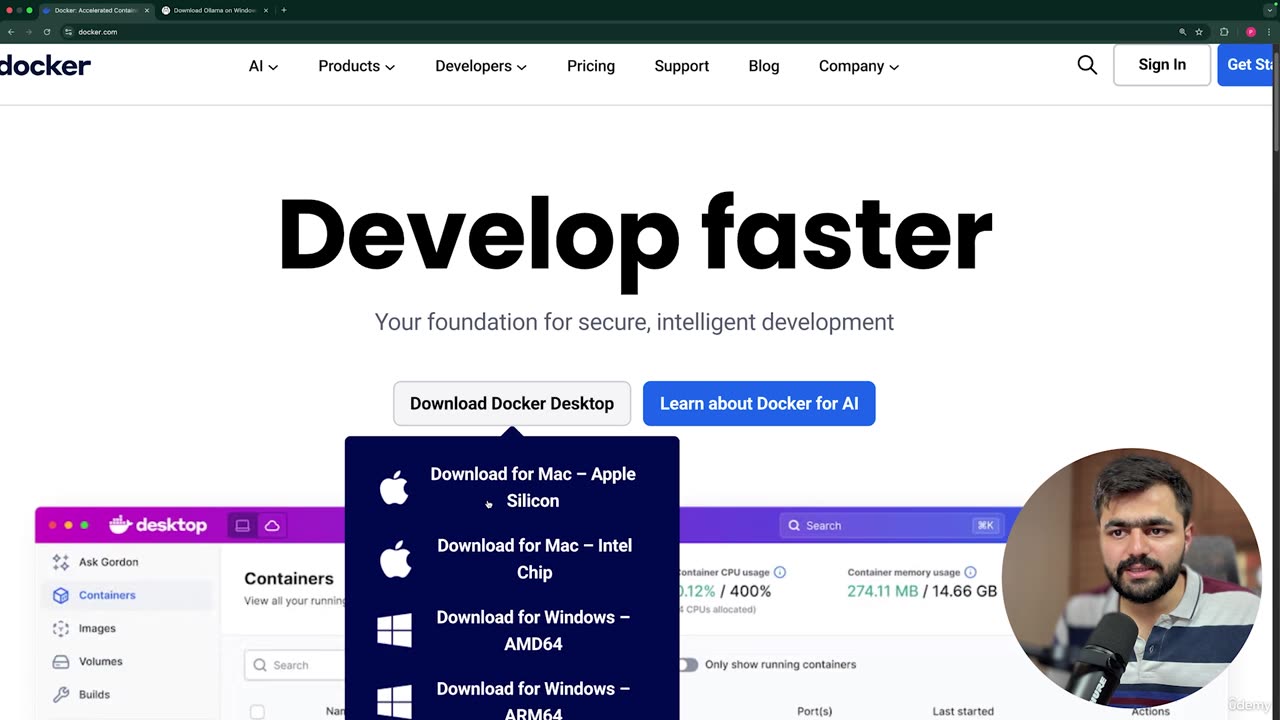Select the Docker: Accelerated Container tab
1280x720 pixels.
pyautogui.click(x=96, y=10)
